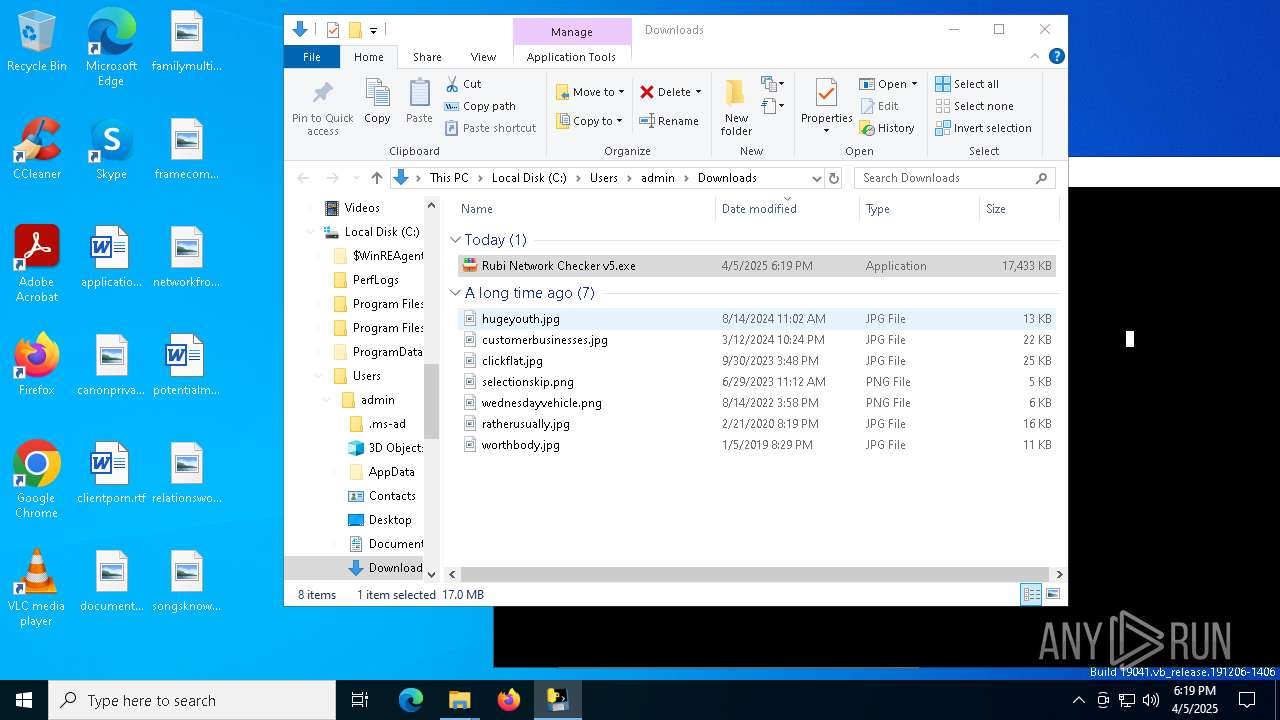Click Invert selection
The image size is (1280, 720).
[983, 128]
